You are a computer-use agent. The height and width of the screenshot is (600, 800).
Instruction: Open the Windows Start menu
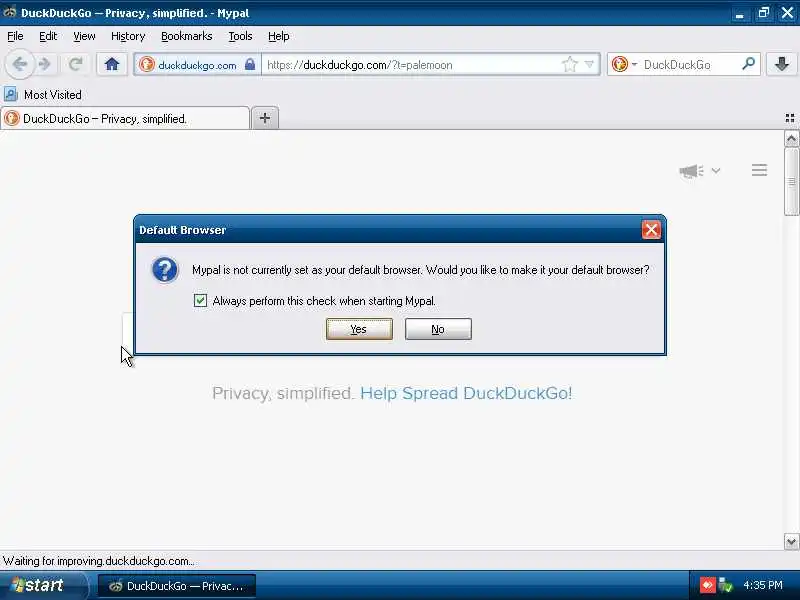point(44,585)
